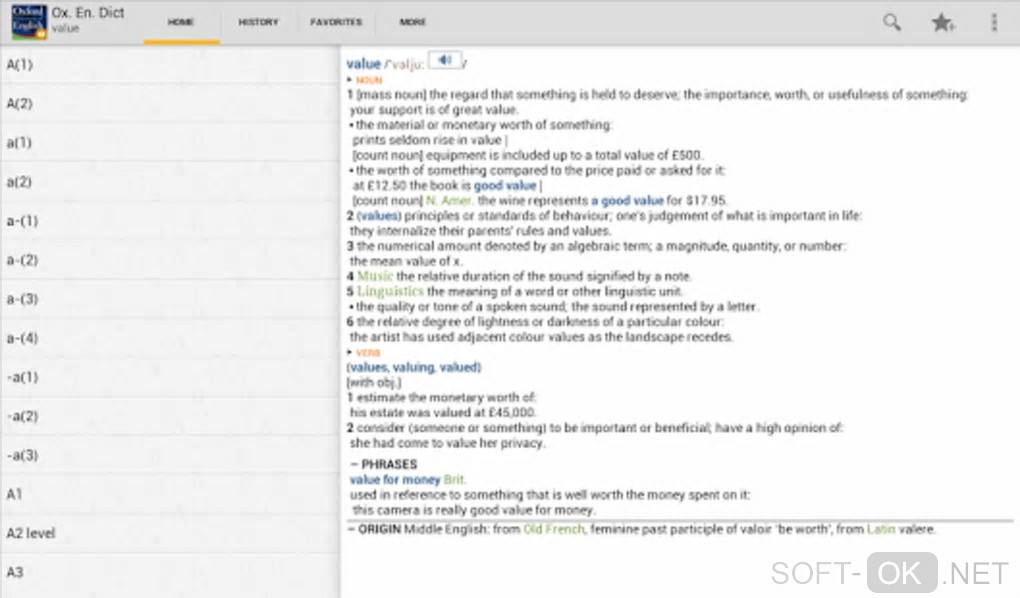Image resolution: width=1020 pixels, height=598 pixels.
Task: Add word to favorites with star icon
Action: click(x=943, y=22)
